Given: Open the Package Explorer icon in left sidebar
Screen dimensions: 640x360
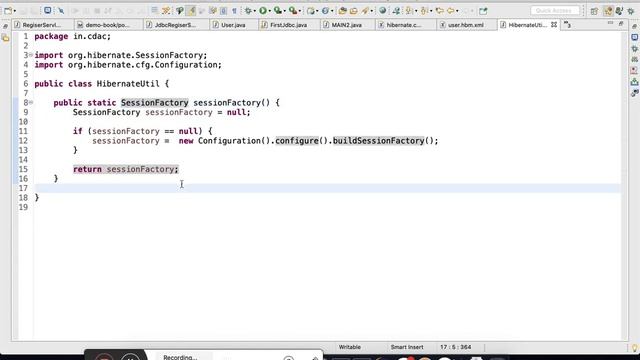Looking at the screenshot, I should (5, 38).
